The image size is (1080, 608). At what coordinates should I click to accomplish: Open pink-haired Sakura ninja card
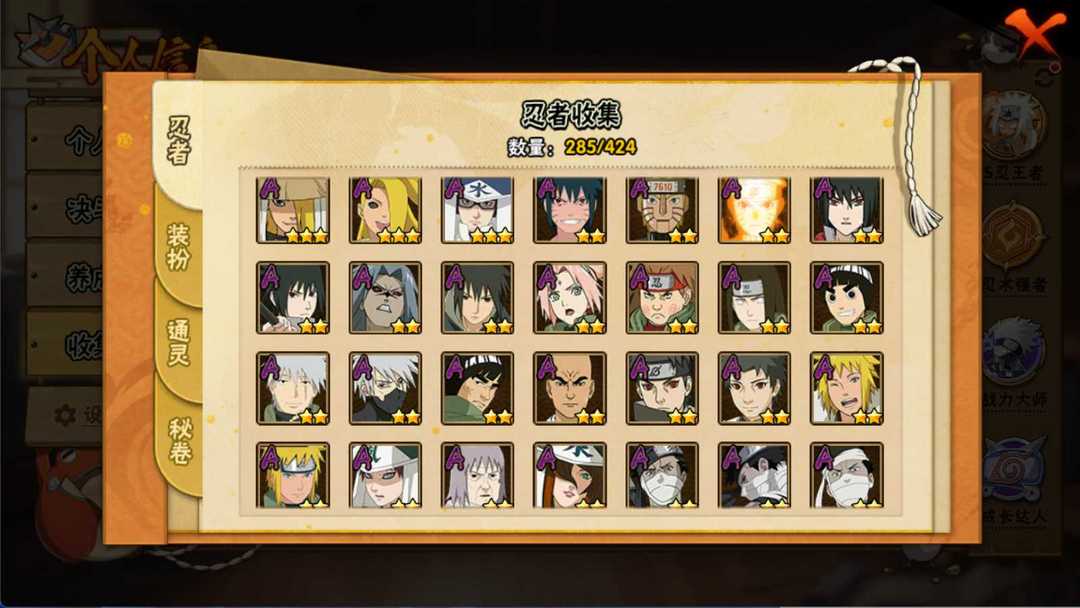[x=570, y=297]
